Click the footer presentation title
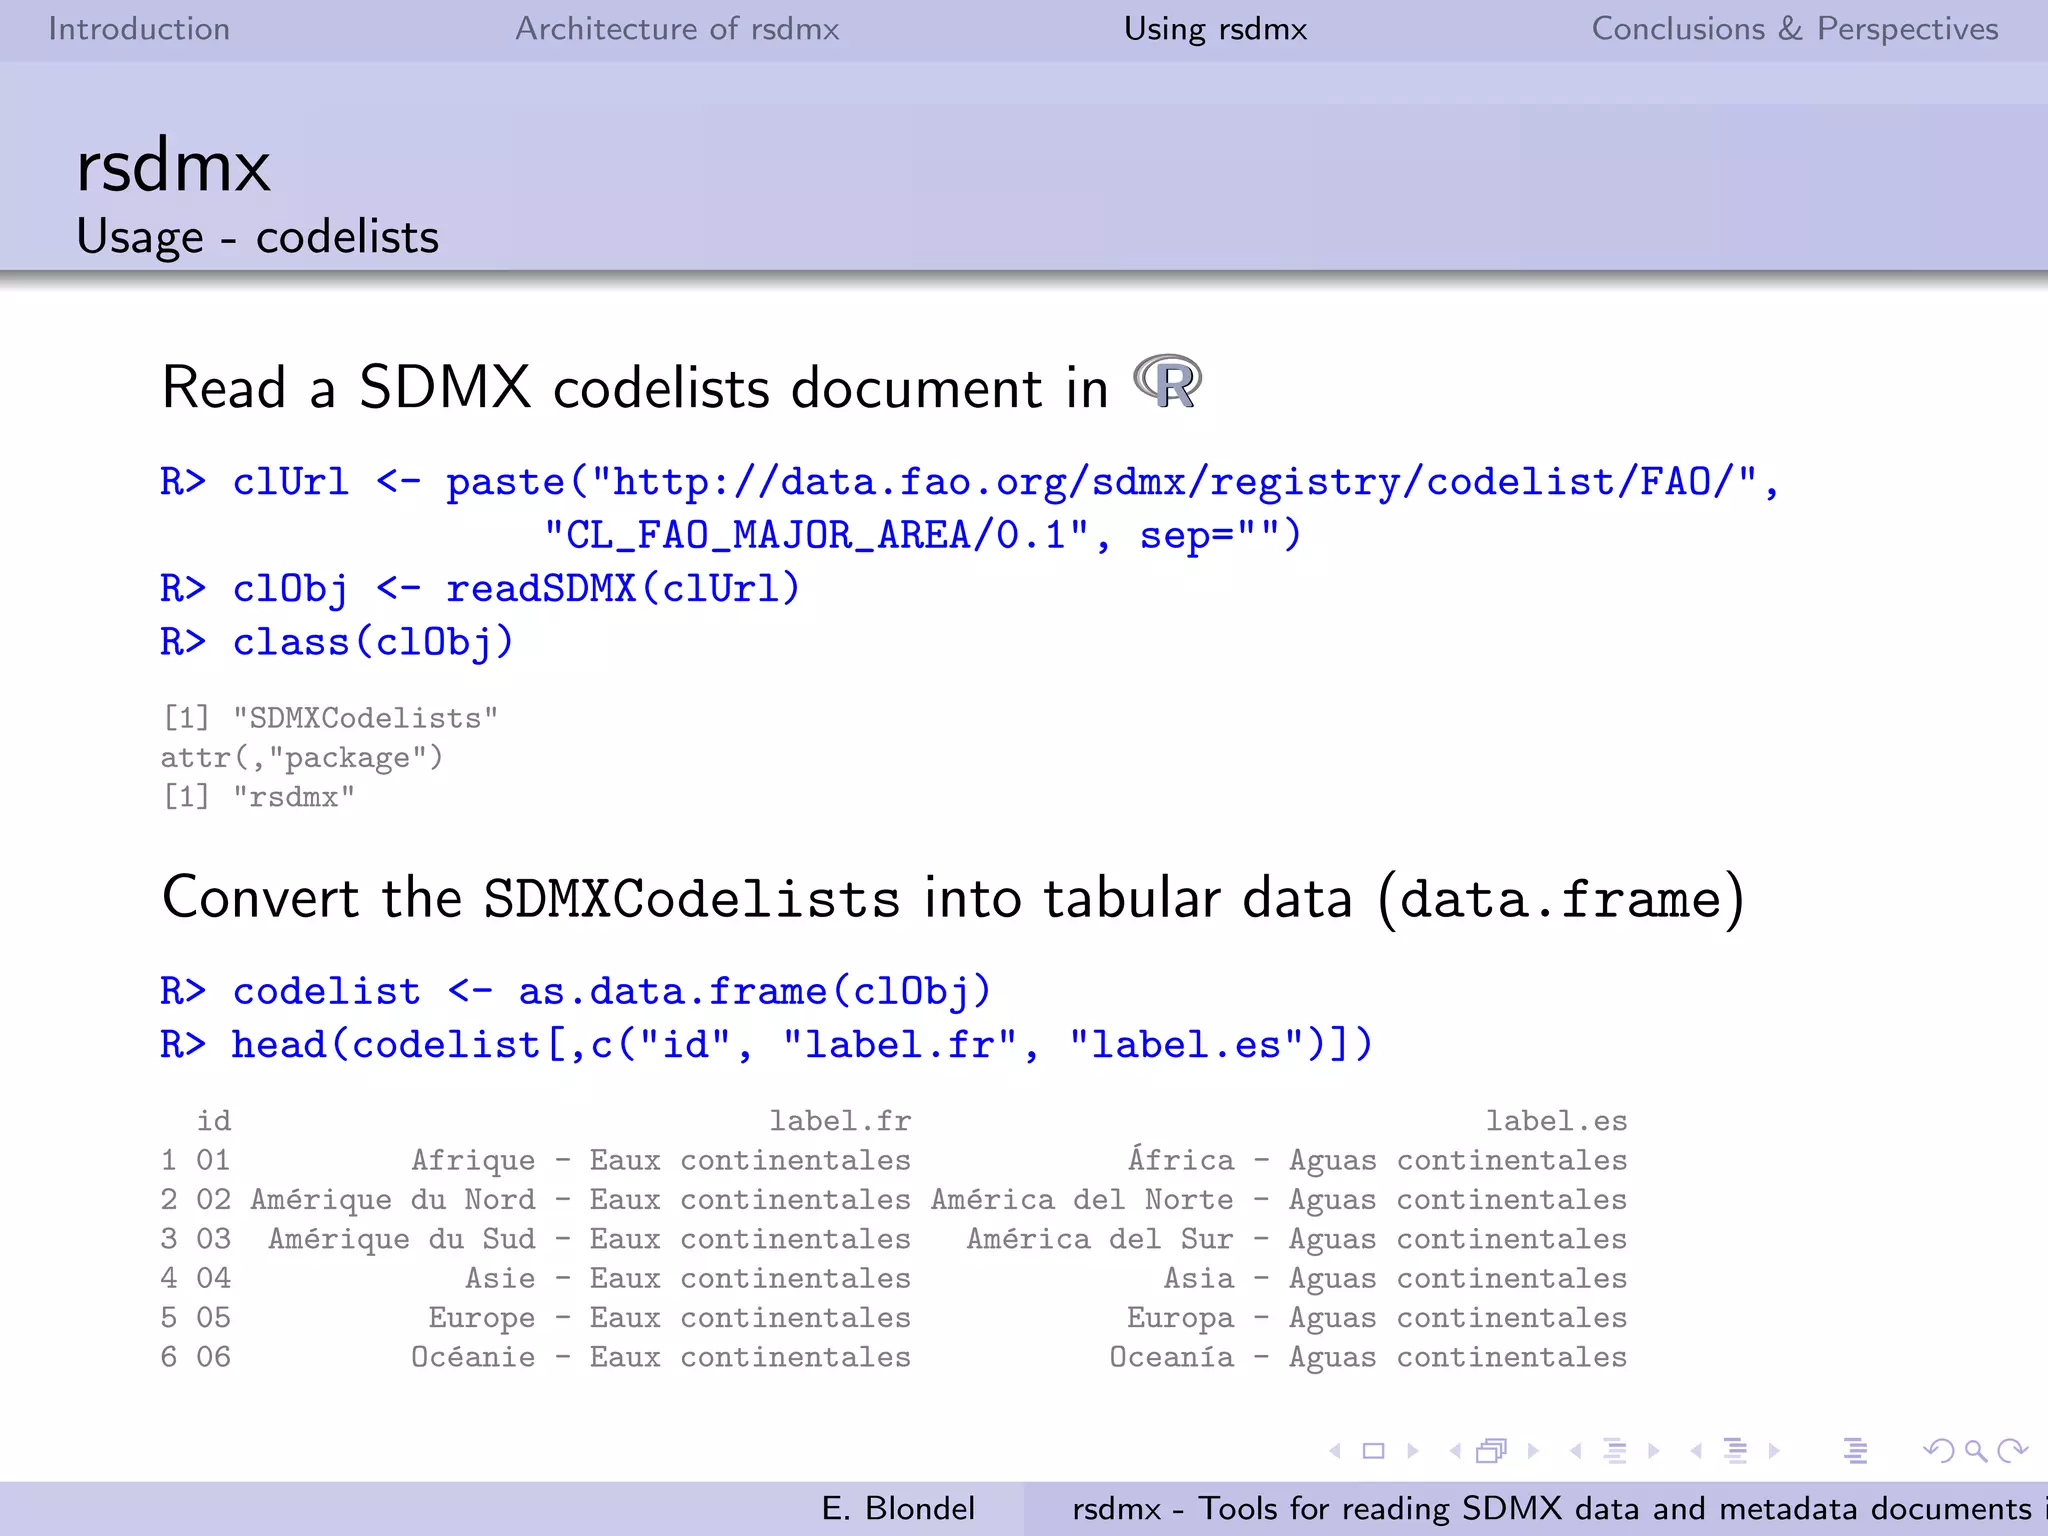 (x=1559, y=1508)
